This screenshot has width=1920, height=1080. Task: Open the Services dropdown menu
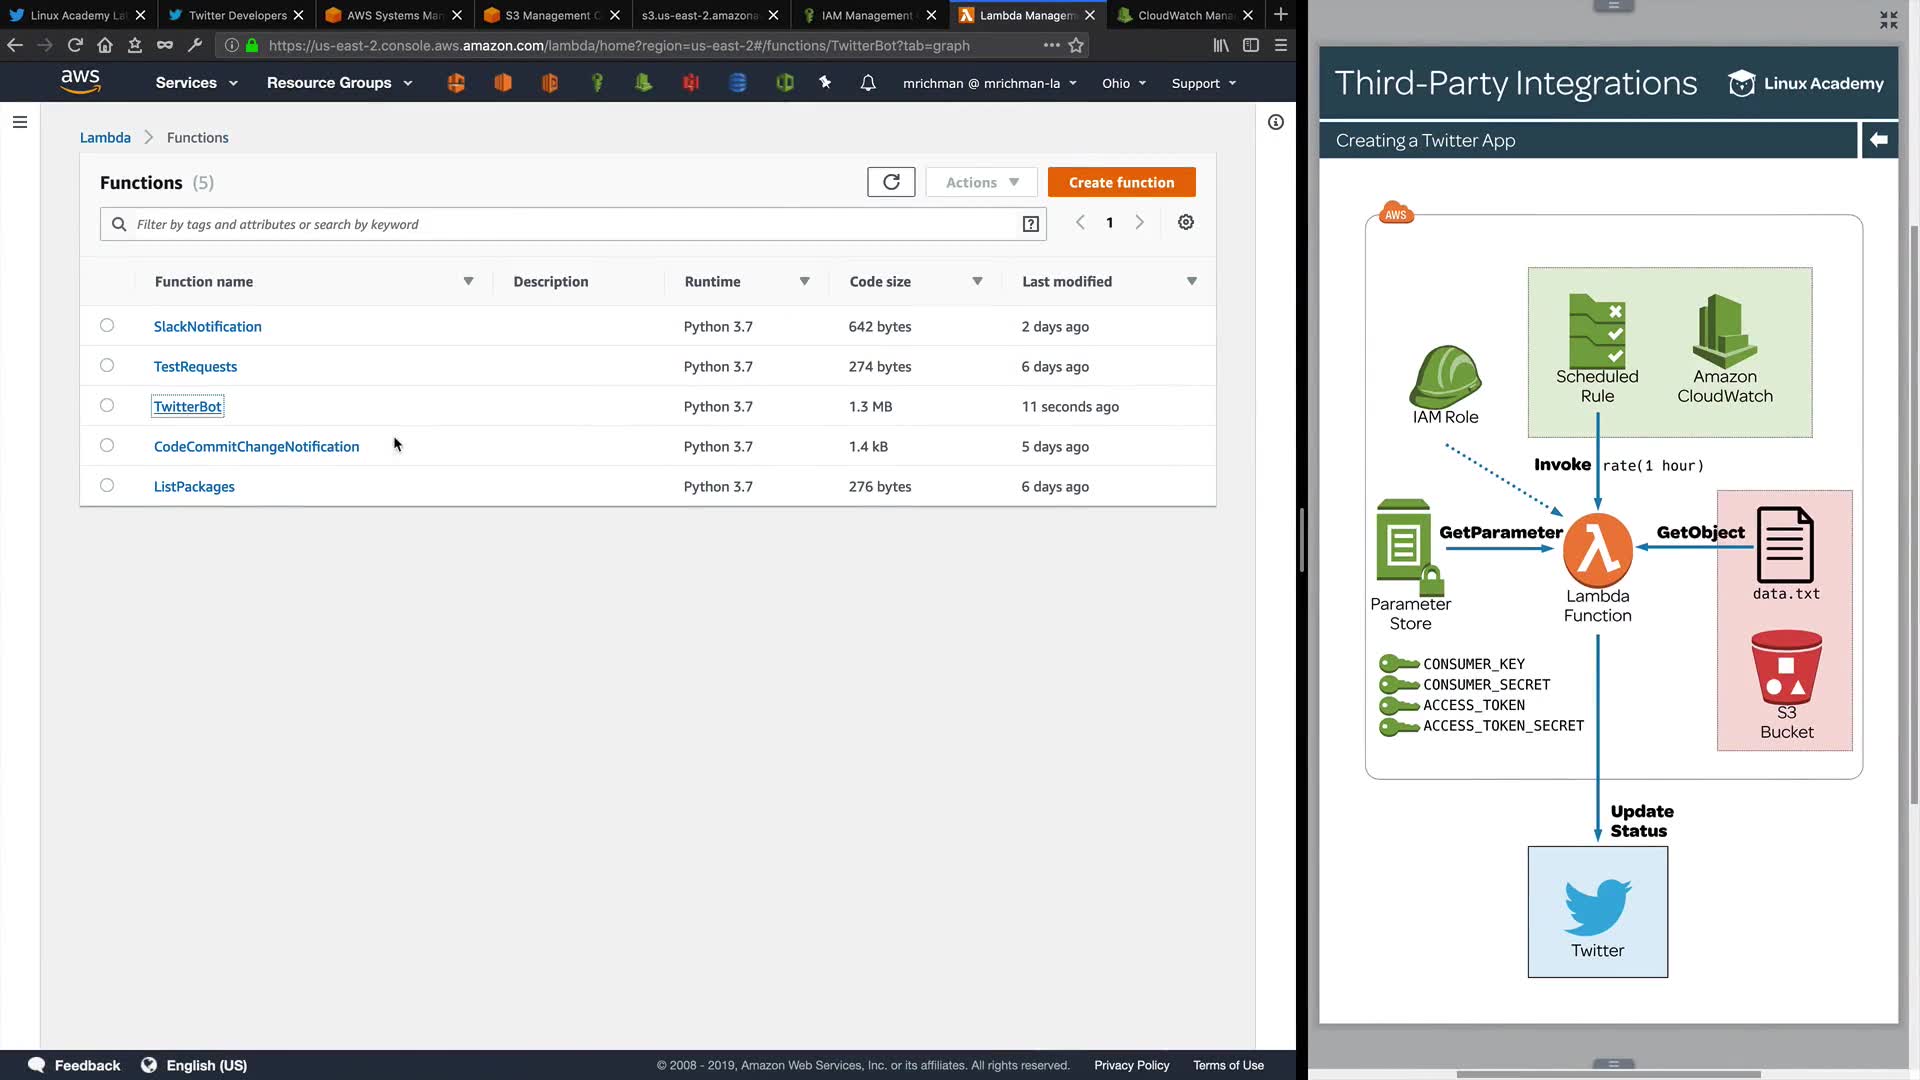[x=196, y=83]
